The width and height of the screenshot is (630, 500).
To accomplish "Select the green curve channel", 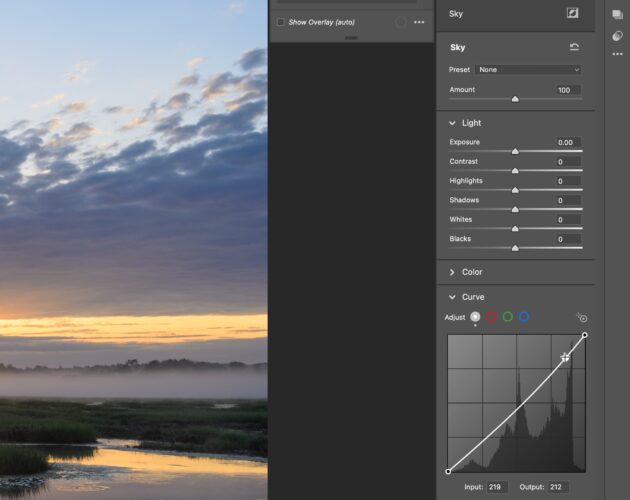I will point(508,317).
